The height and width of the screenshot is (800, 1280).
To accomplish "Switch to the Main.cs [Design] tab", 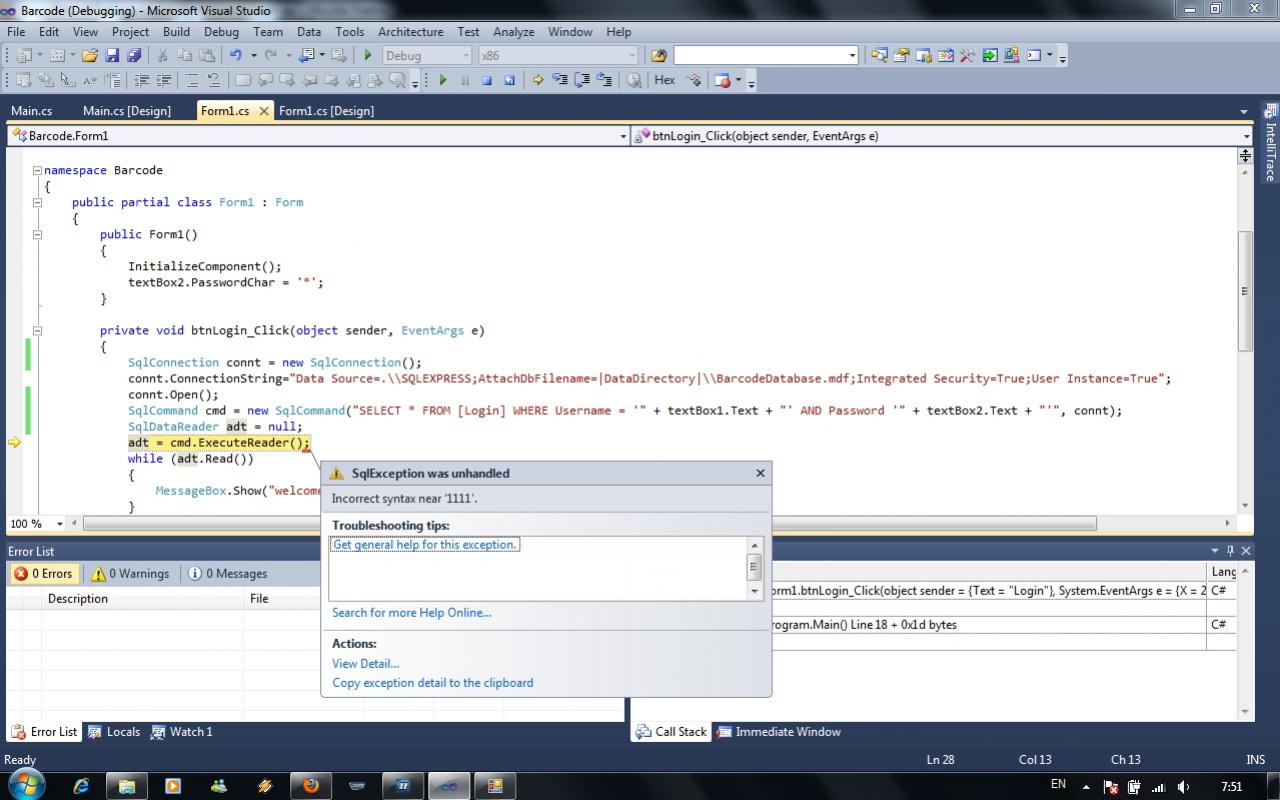I will [x=127, y=111].
